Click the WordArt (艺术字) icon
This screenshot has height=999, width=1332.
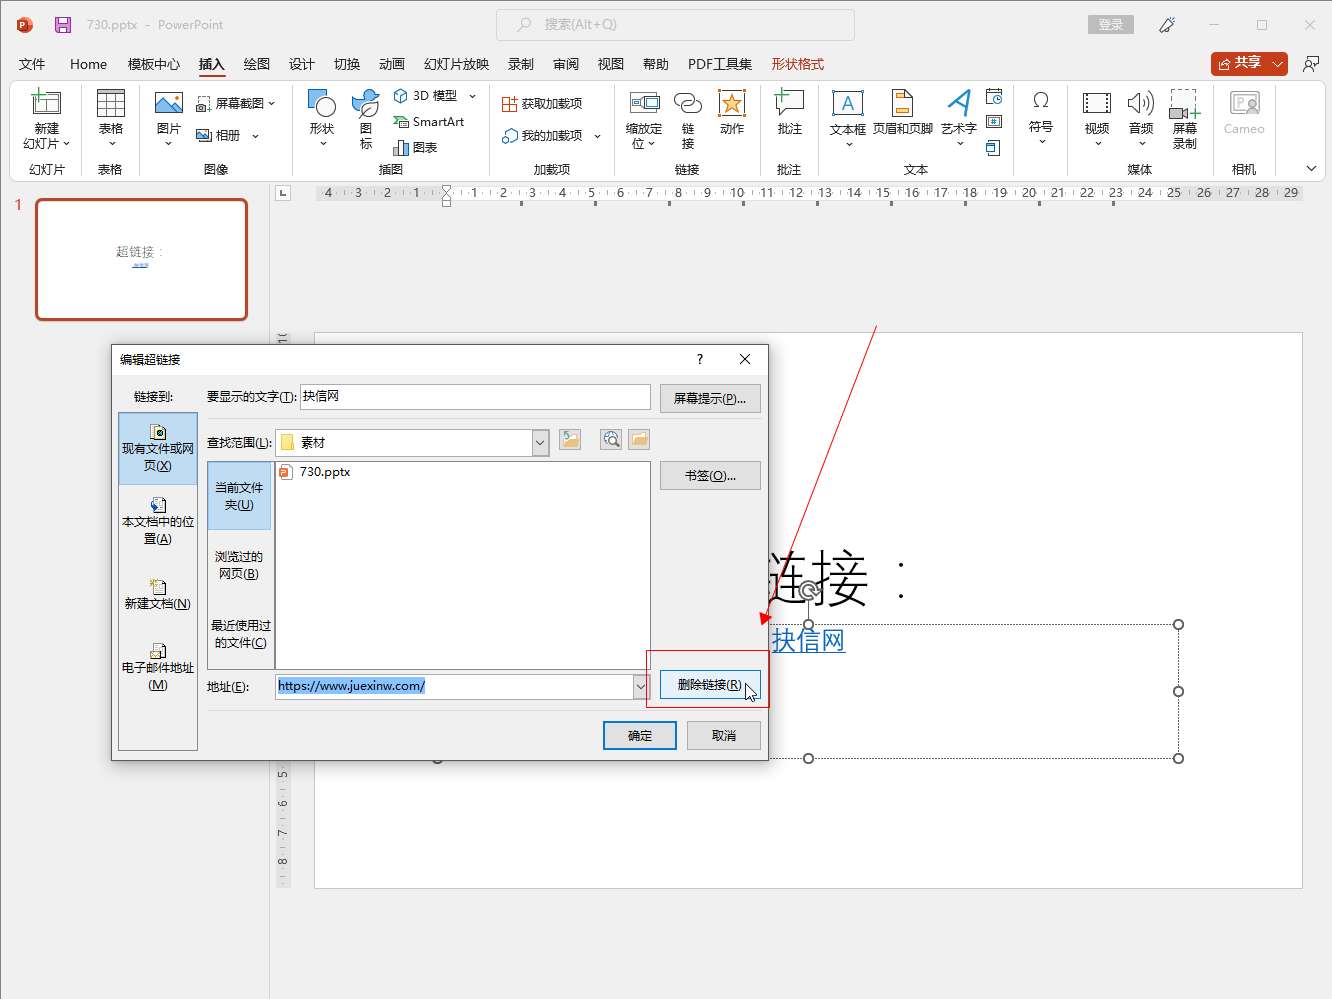pos(958,102)
